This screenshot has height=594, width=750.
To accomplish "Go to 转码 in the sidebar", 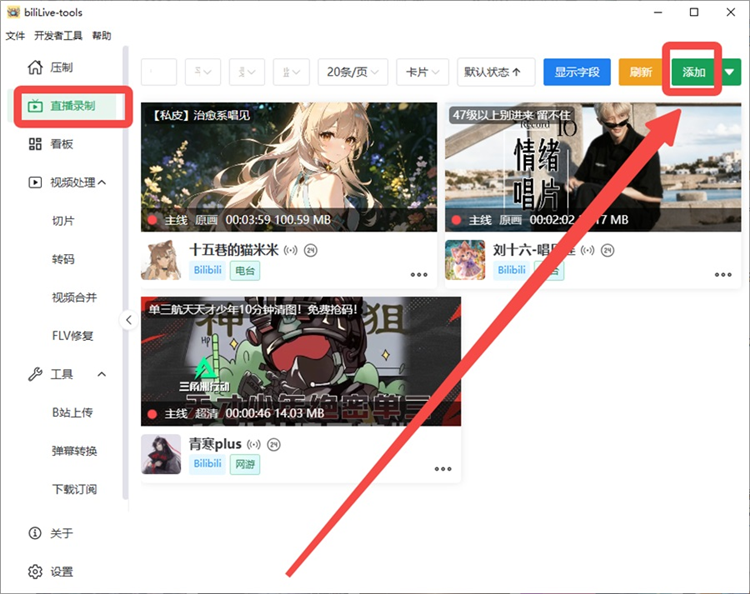I will [63, 259].
